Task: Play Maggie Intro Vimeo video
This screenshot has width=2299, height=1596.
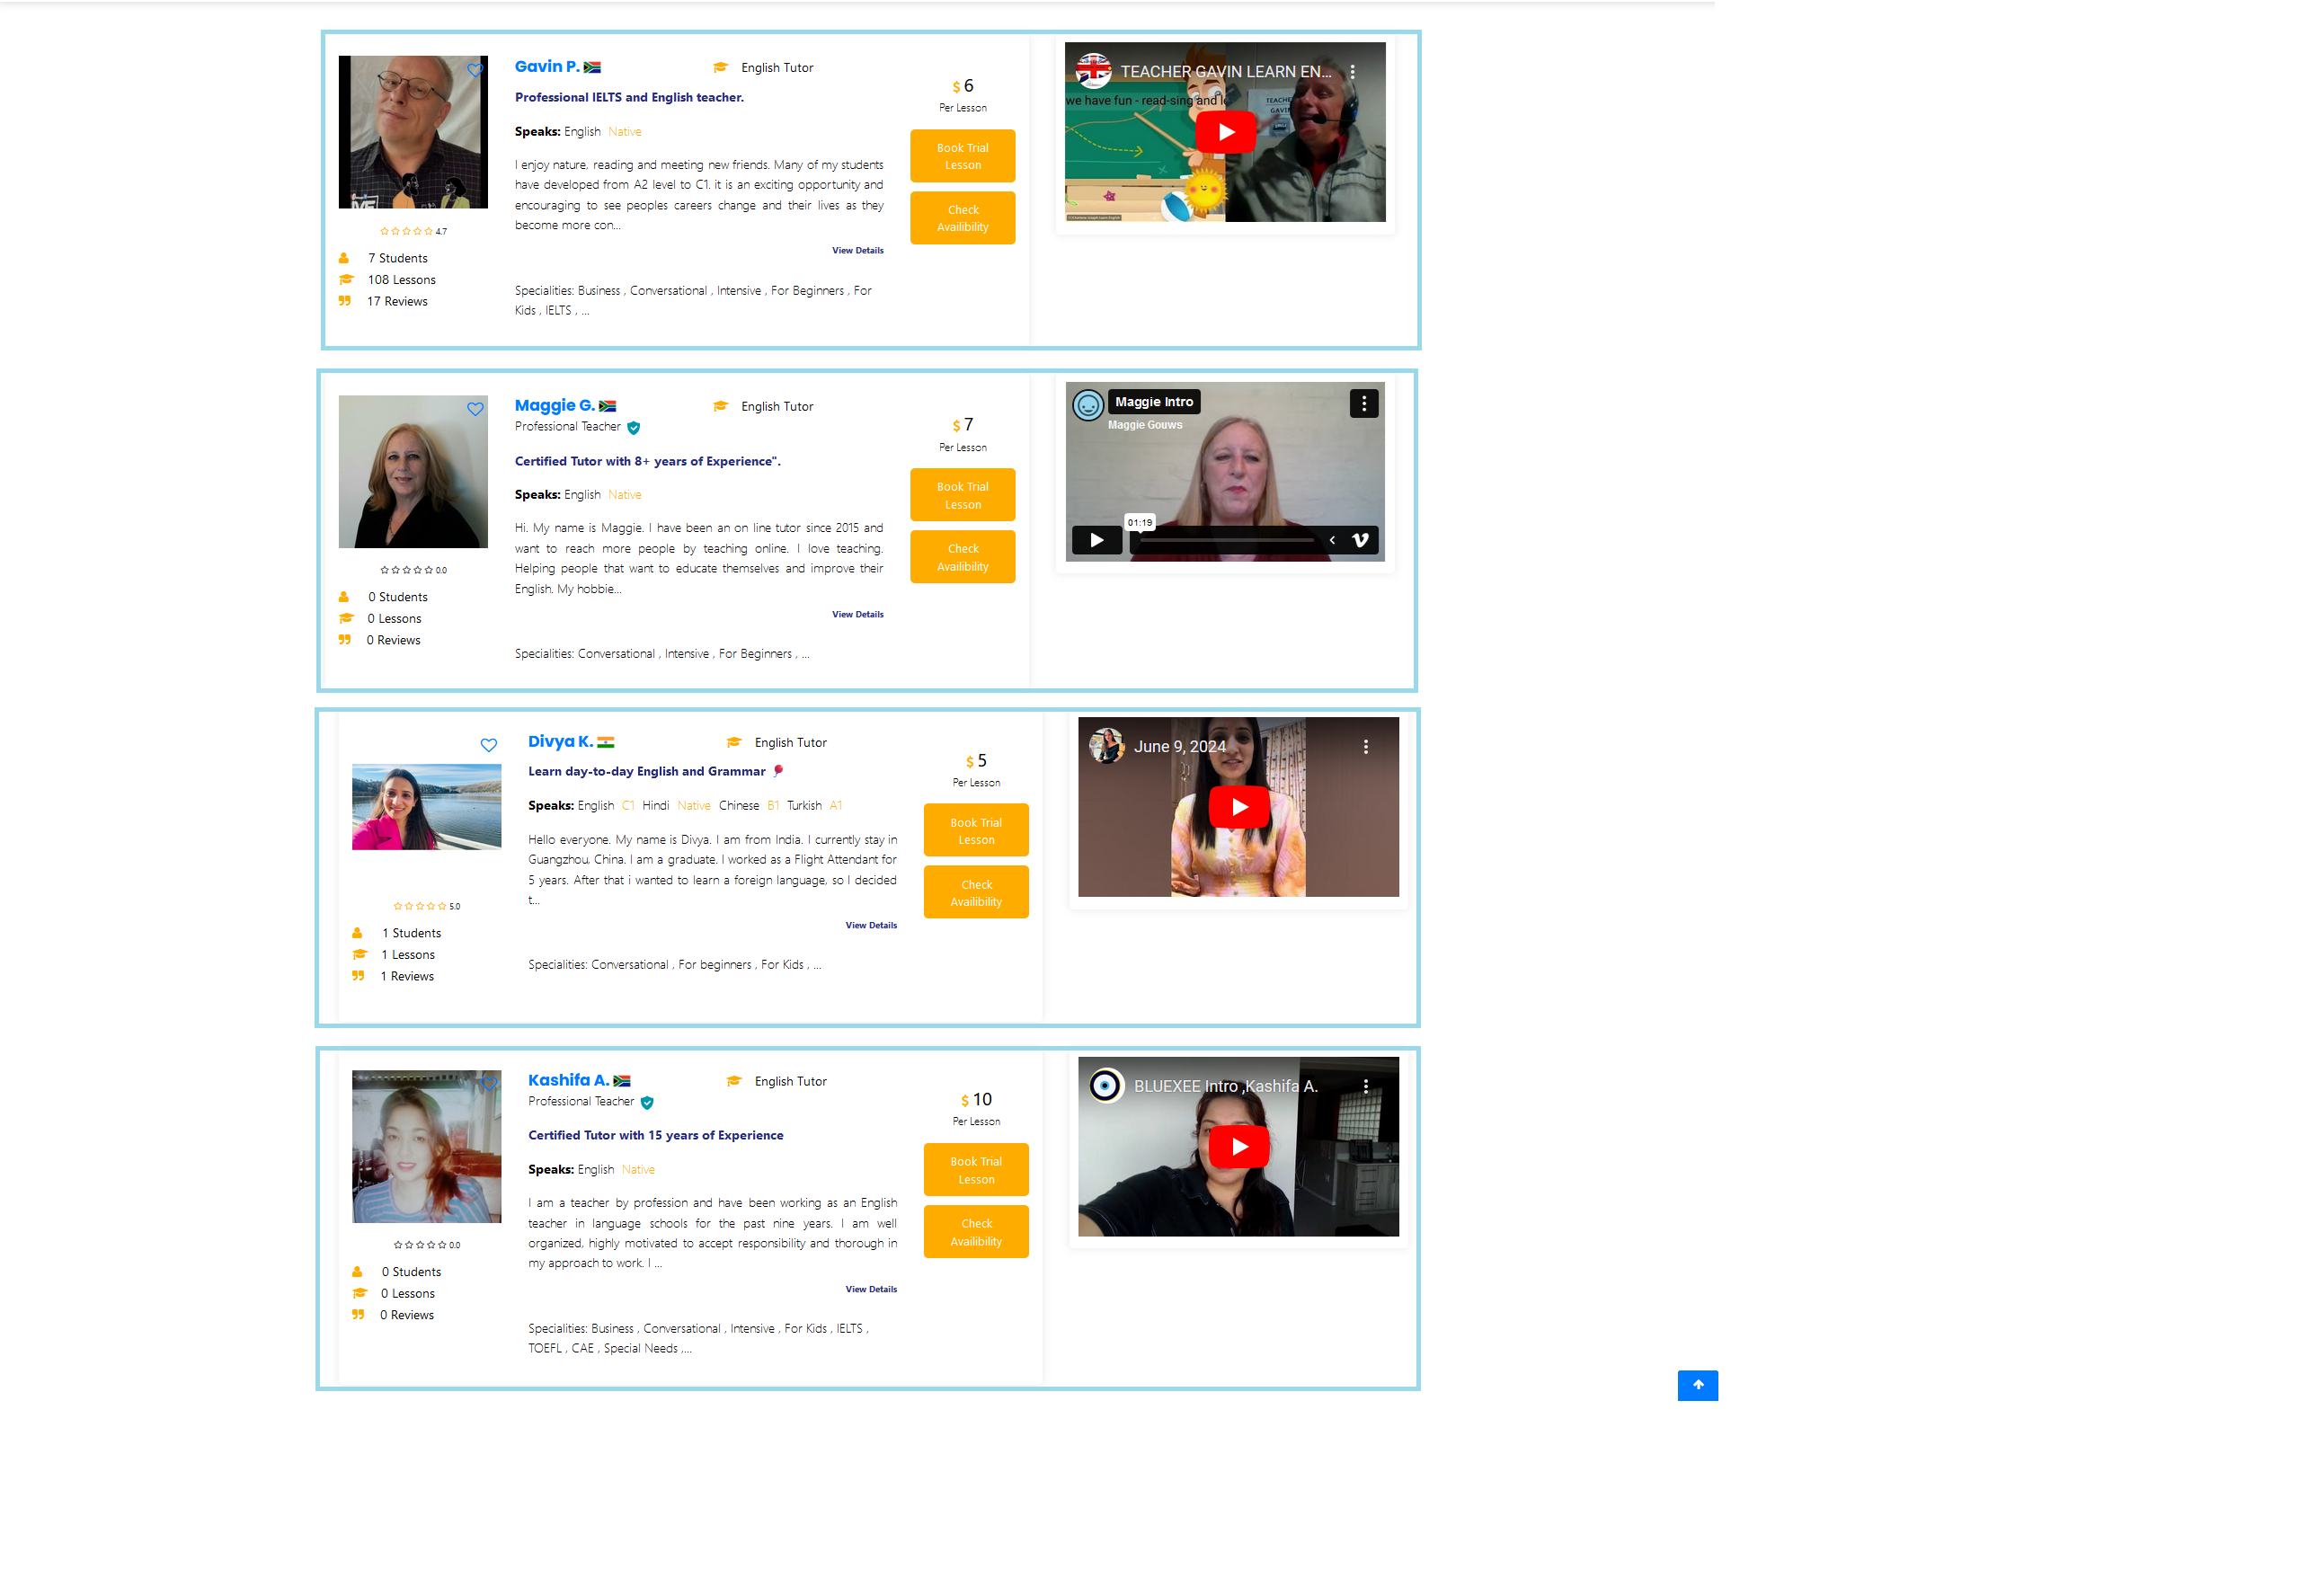Action: point(1096,540)
